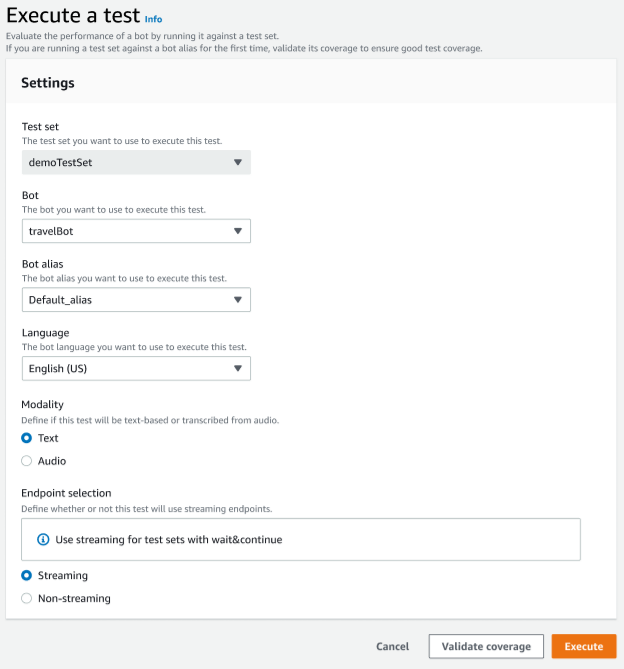Click the Settings panel header
Screen dimensions: 624x669
tap(48, 83)
